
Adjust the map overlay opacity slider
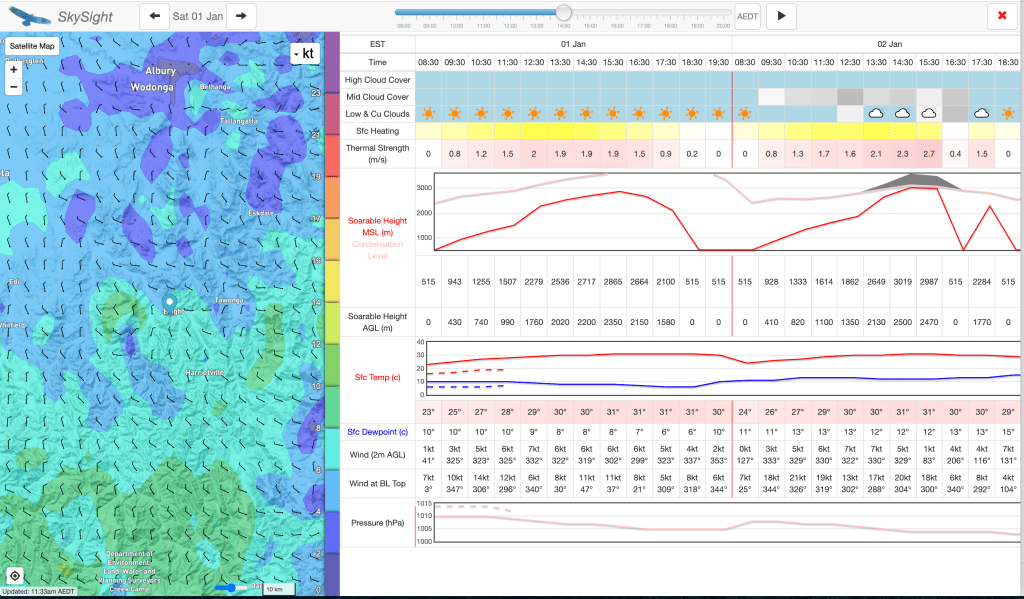point(233,587)
